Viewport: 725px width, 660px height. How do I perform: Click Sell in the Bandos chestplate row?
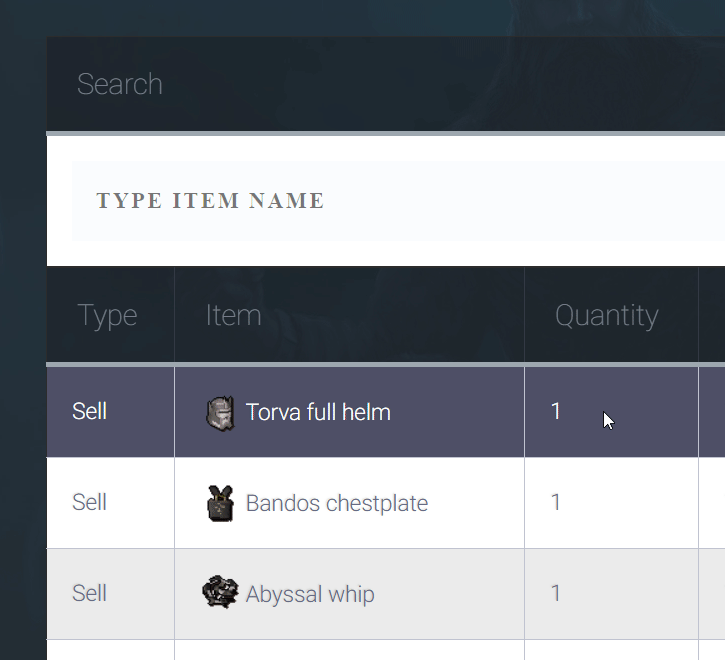pos(89,502)
